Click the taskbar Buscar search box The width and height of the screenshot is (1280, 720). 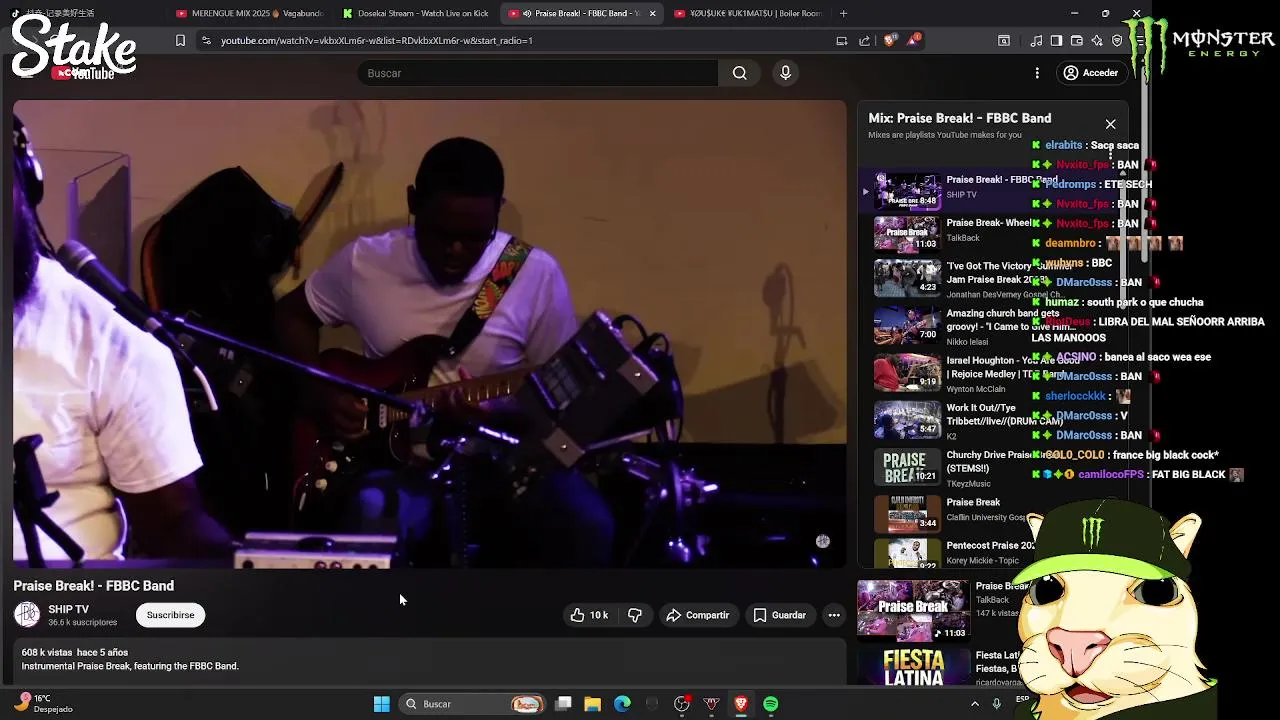pos(474,704)
